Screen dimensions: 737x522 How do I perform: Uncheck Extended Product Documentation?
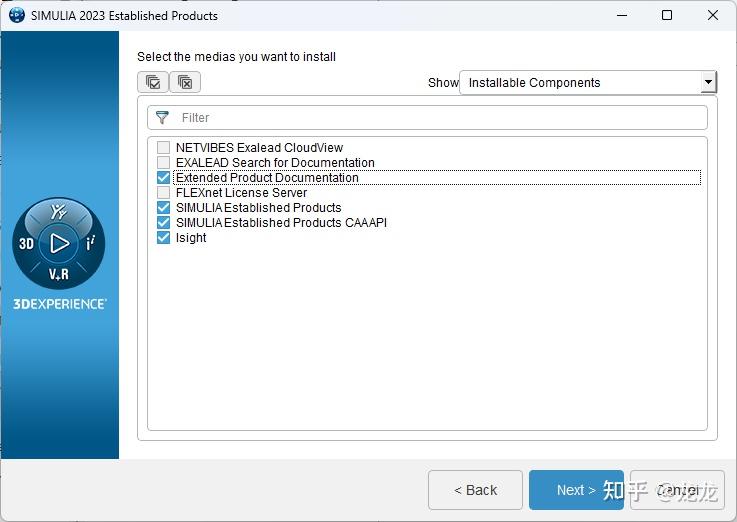tap(164, 178)
